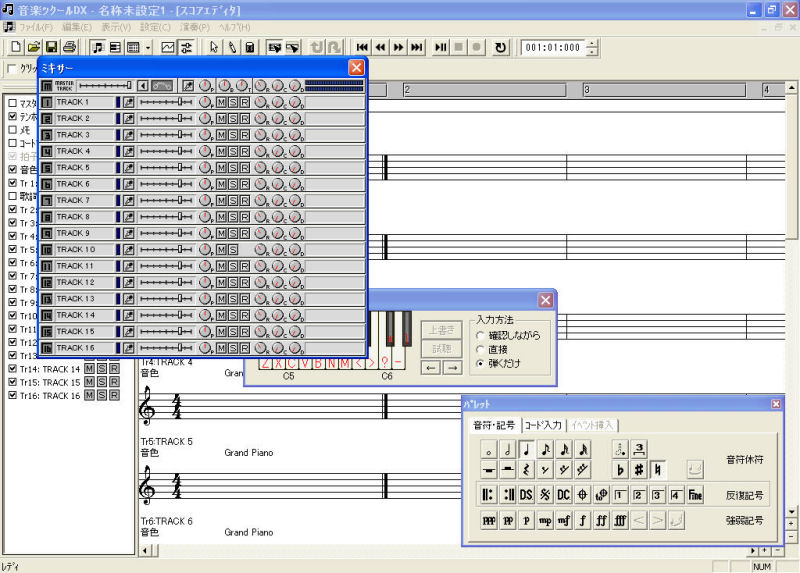
Task: Mute TRACK 3 in the mixer
Action: click(x=221, y=135)
